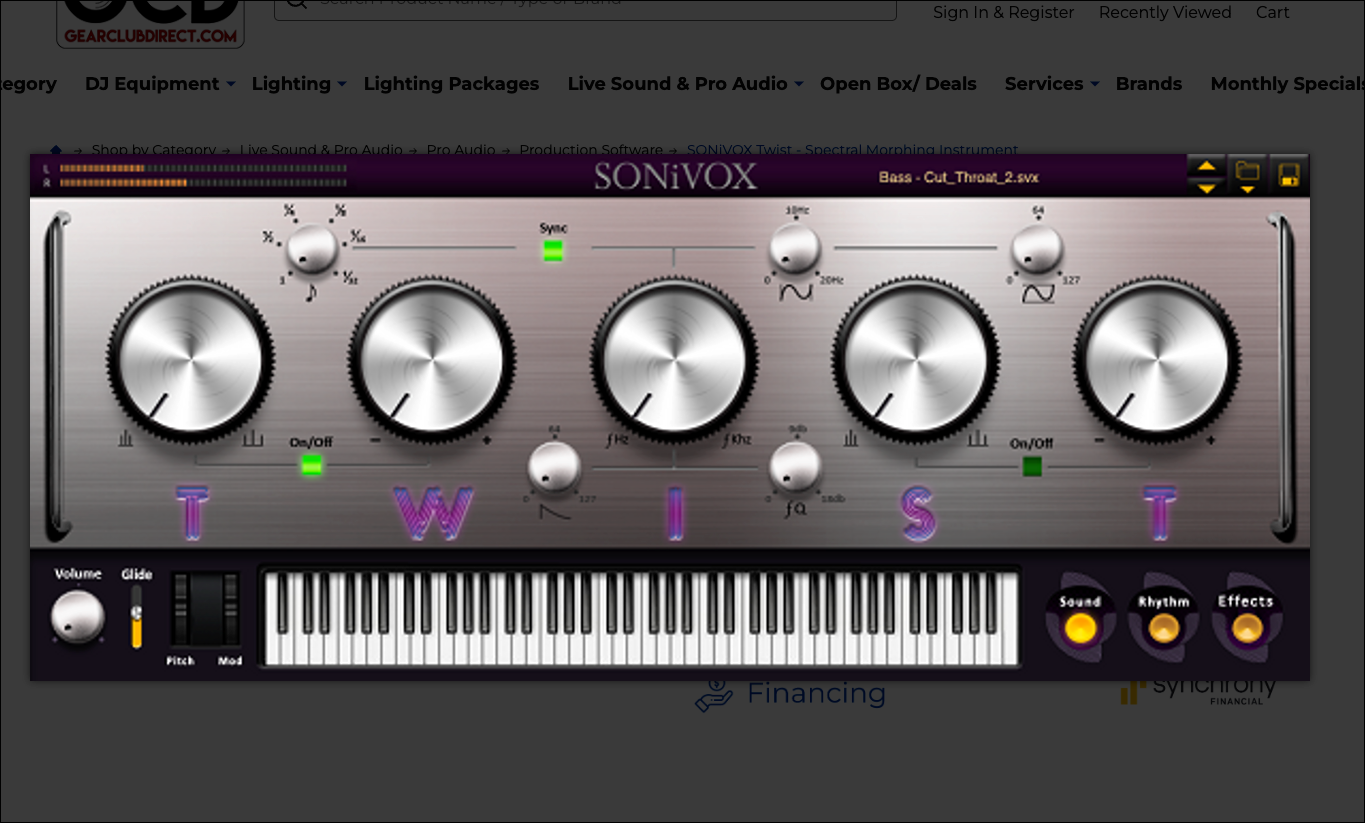Click the SONiVOX title text
The width and height of the screenshot is (1365, 823).
pyautogui.click(x=676, y=177)
